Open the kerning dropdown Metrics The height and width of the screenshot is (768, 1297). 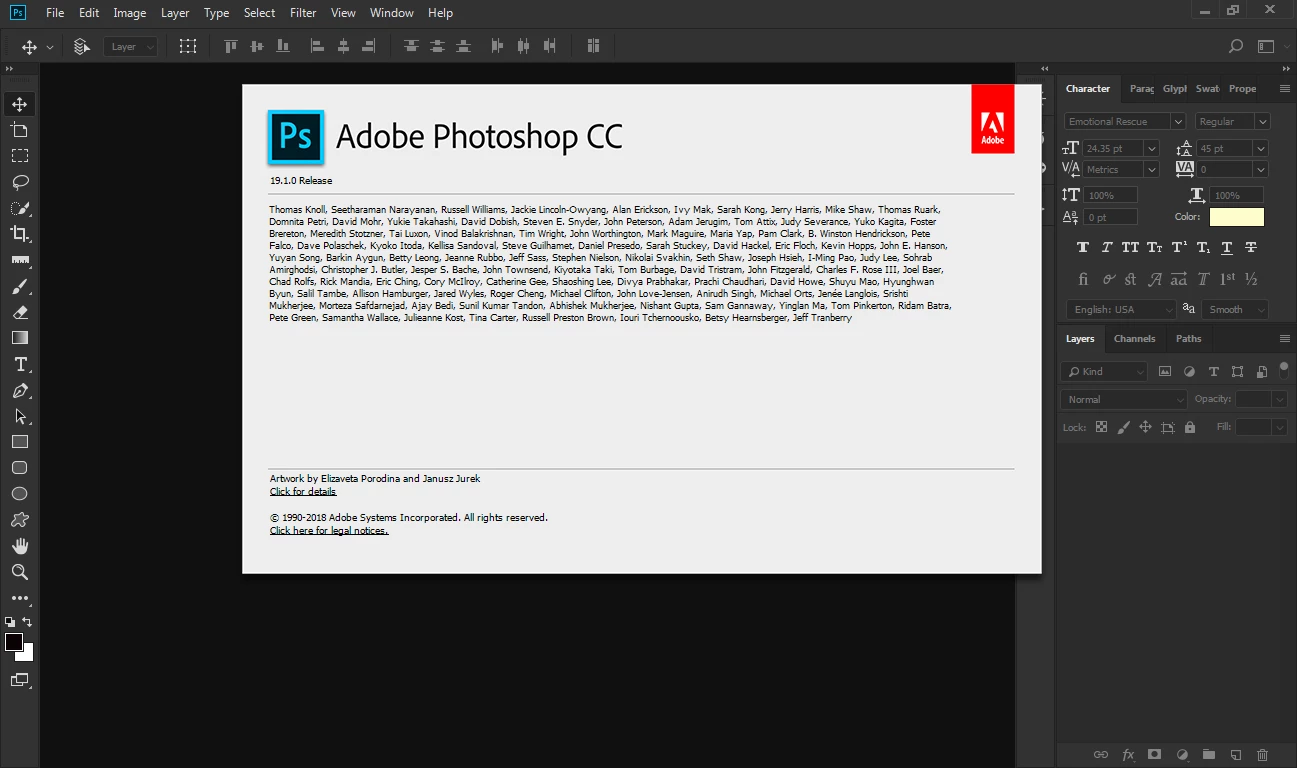pyautogui.click(x=1120, y=170)
